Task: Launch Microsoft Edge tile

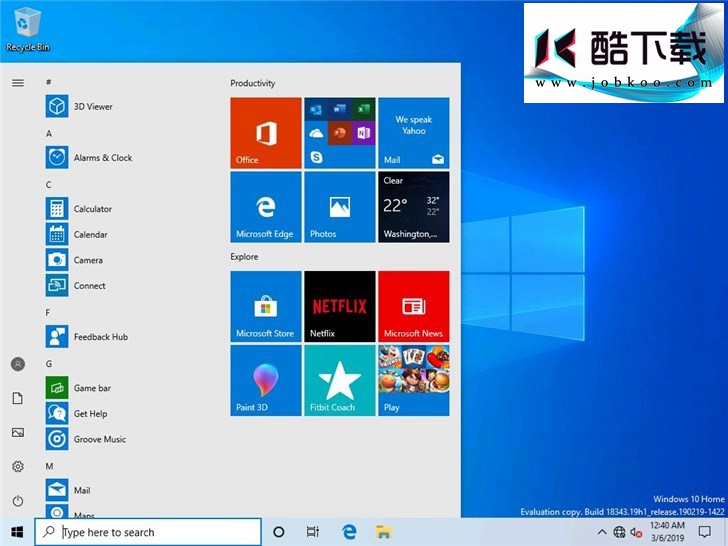Action: [266, 207]
